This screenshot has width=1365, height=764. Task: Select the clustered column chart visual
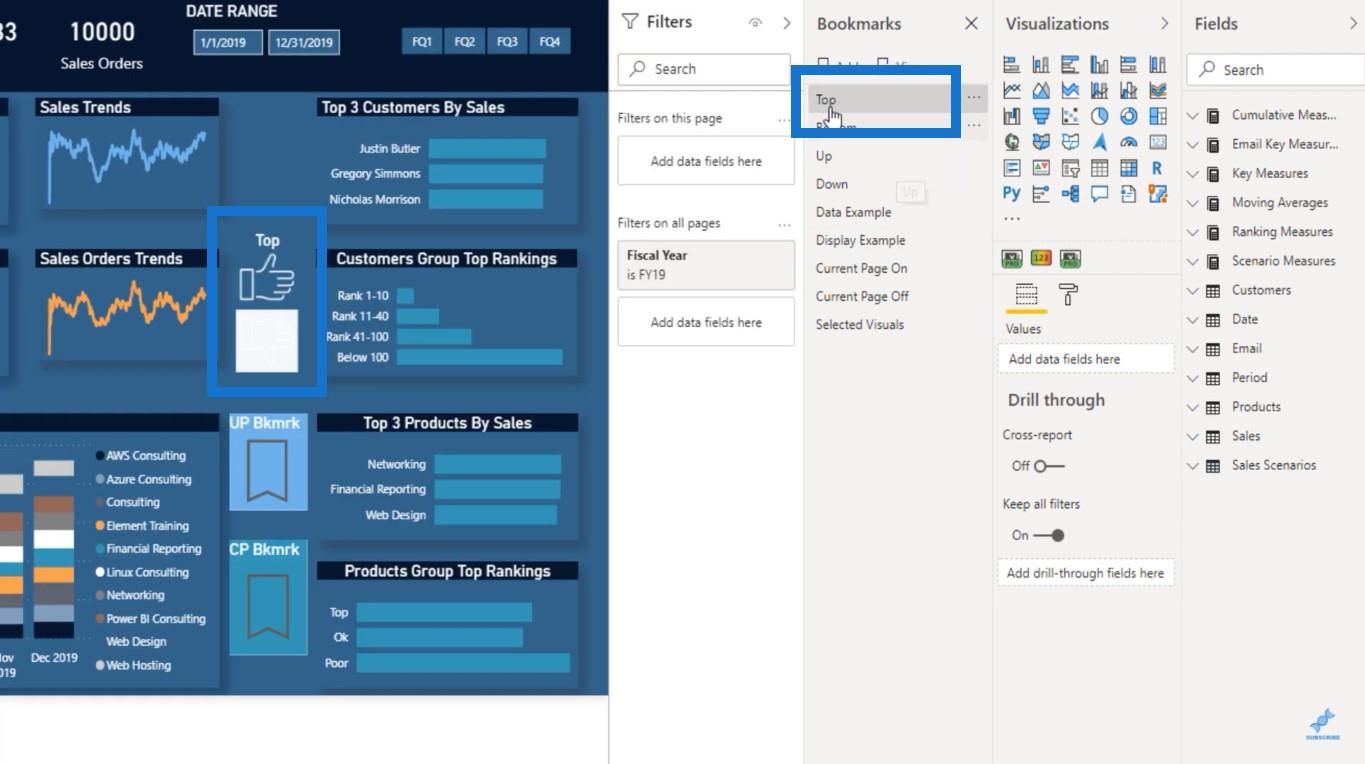[1099, 65]
